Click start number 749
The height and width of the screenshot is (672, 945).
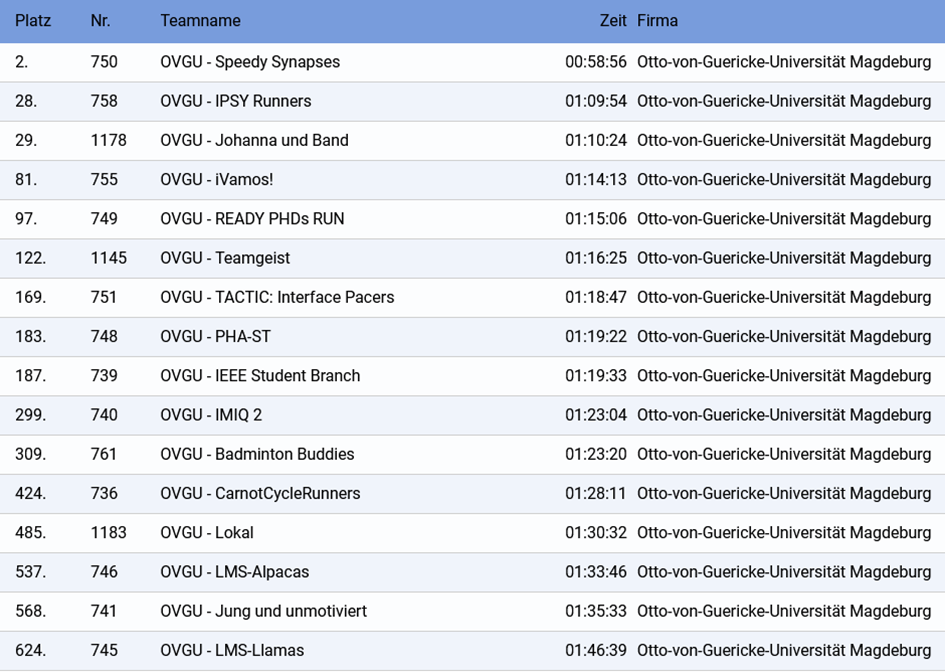[x=104, y=219]
